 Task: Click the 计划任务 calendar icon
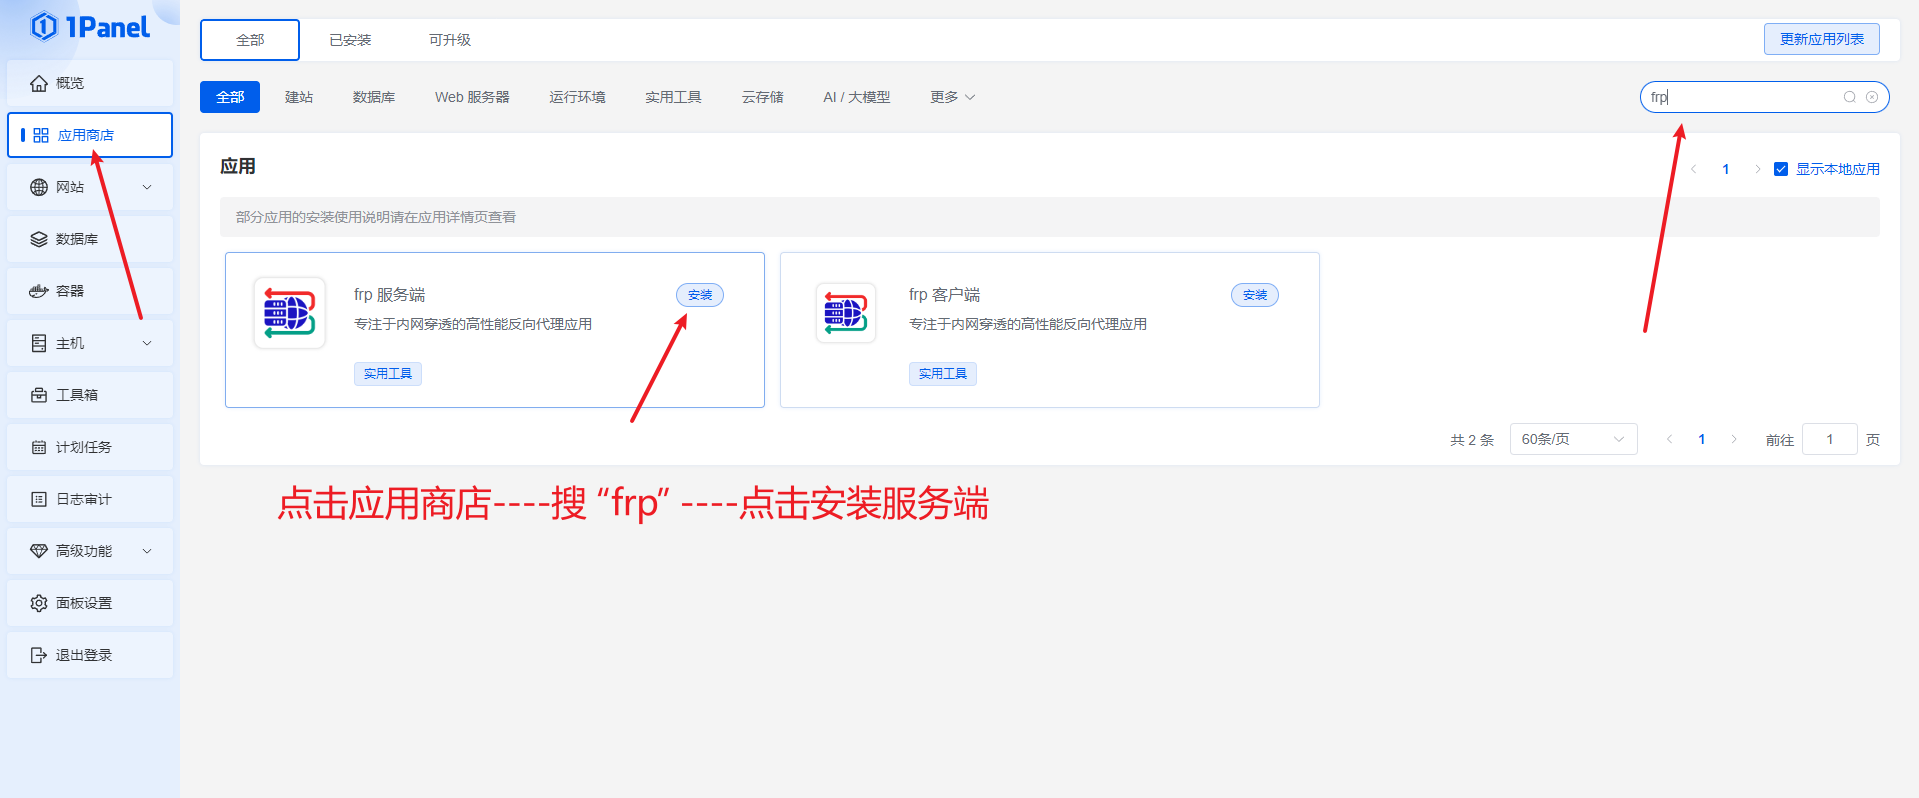tap(39, 447)
